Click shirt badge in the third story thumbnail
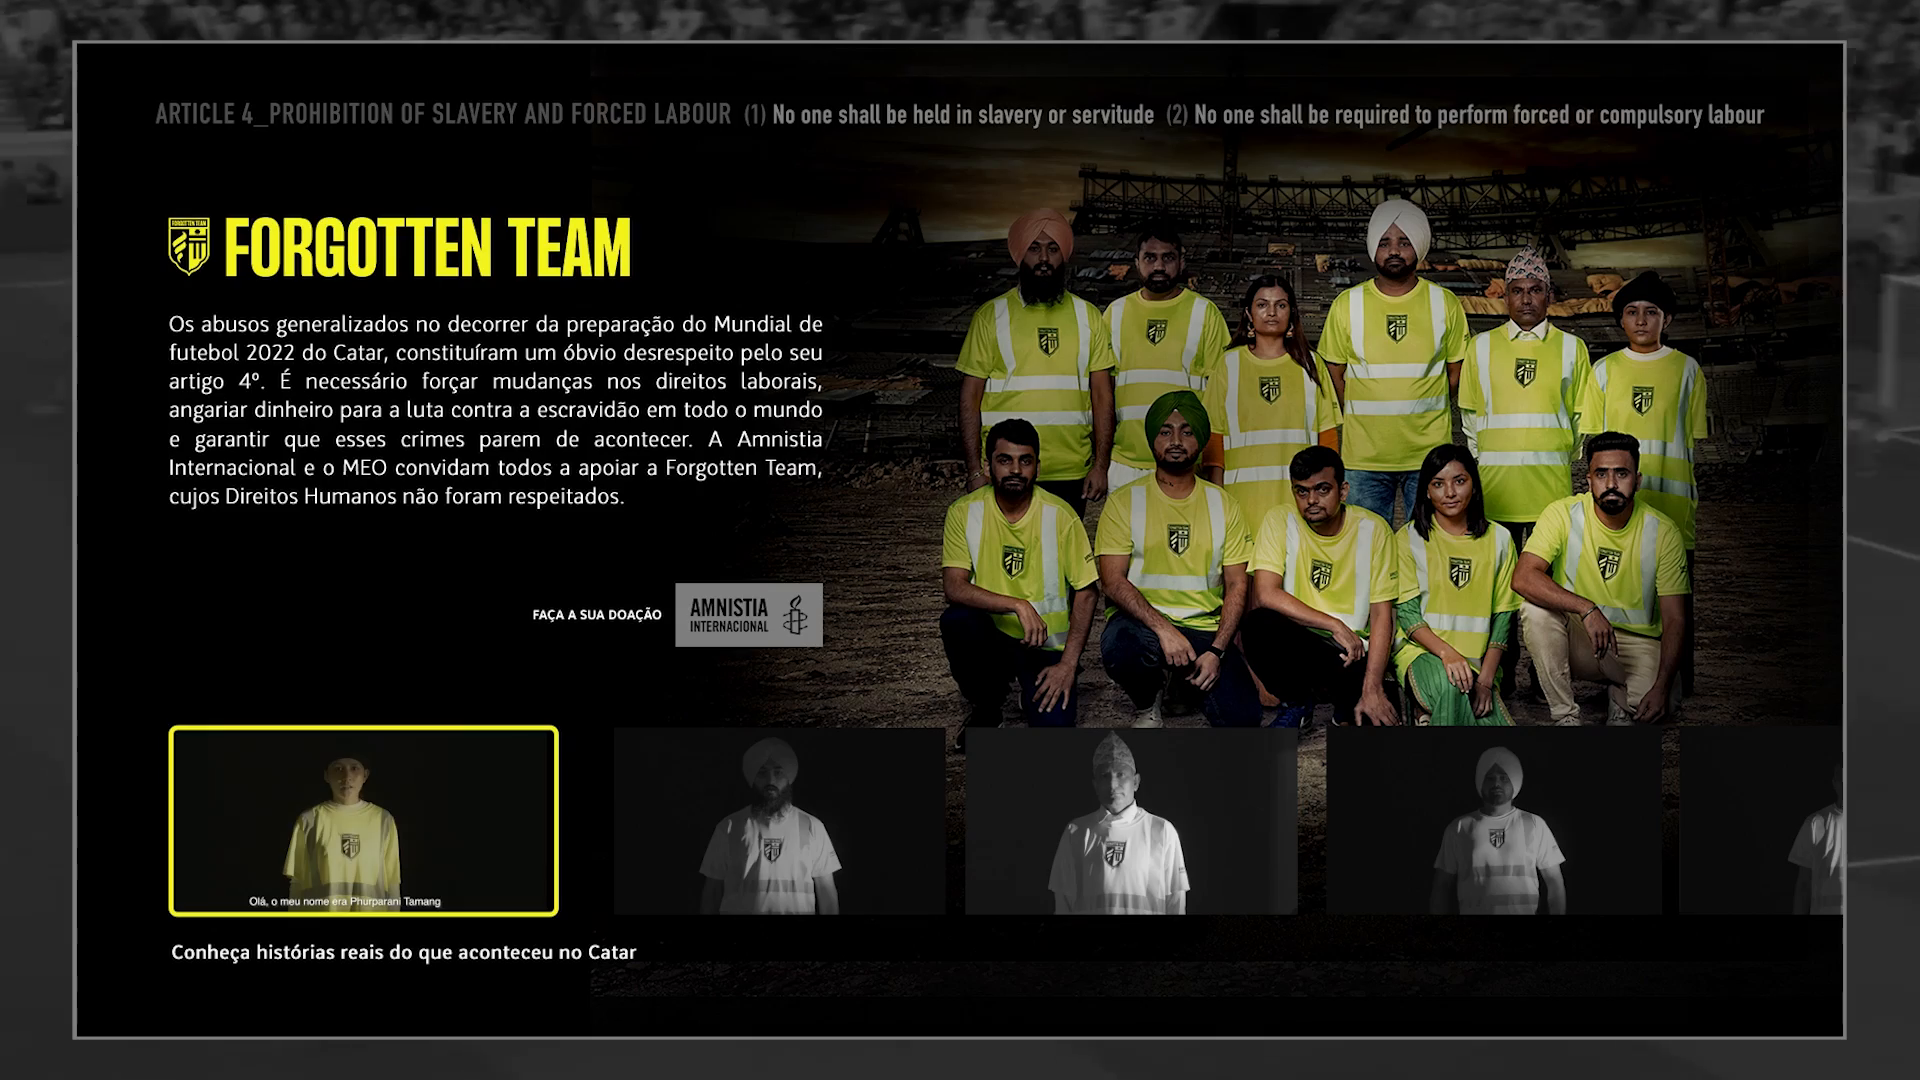This screenshot has height=1080, width=1920. click(1114, 853)
